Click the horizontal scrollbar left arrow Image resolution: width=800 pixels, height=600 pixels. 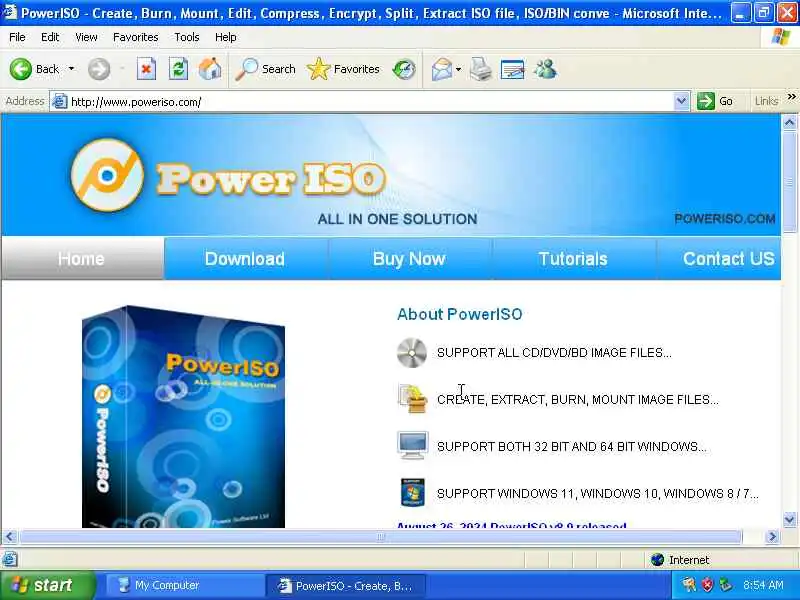coord(10,537)
